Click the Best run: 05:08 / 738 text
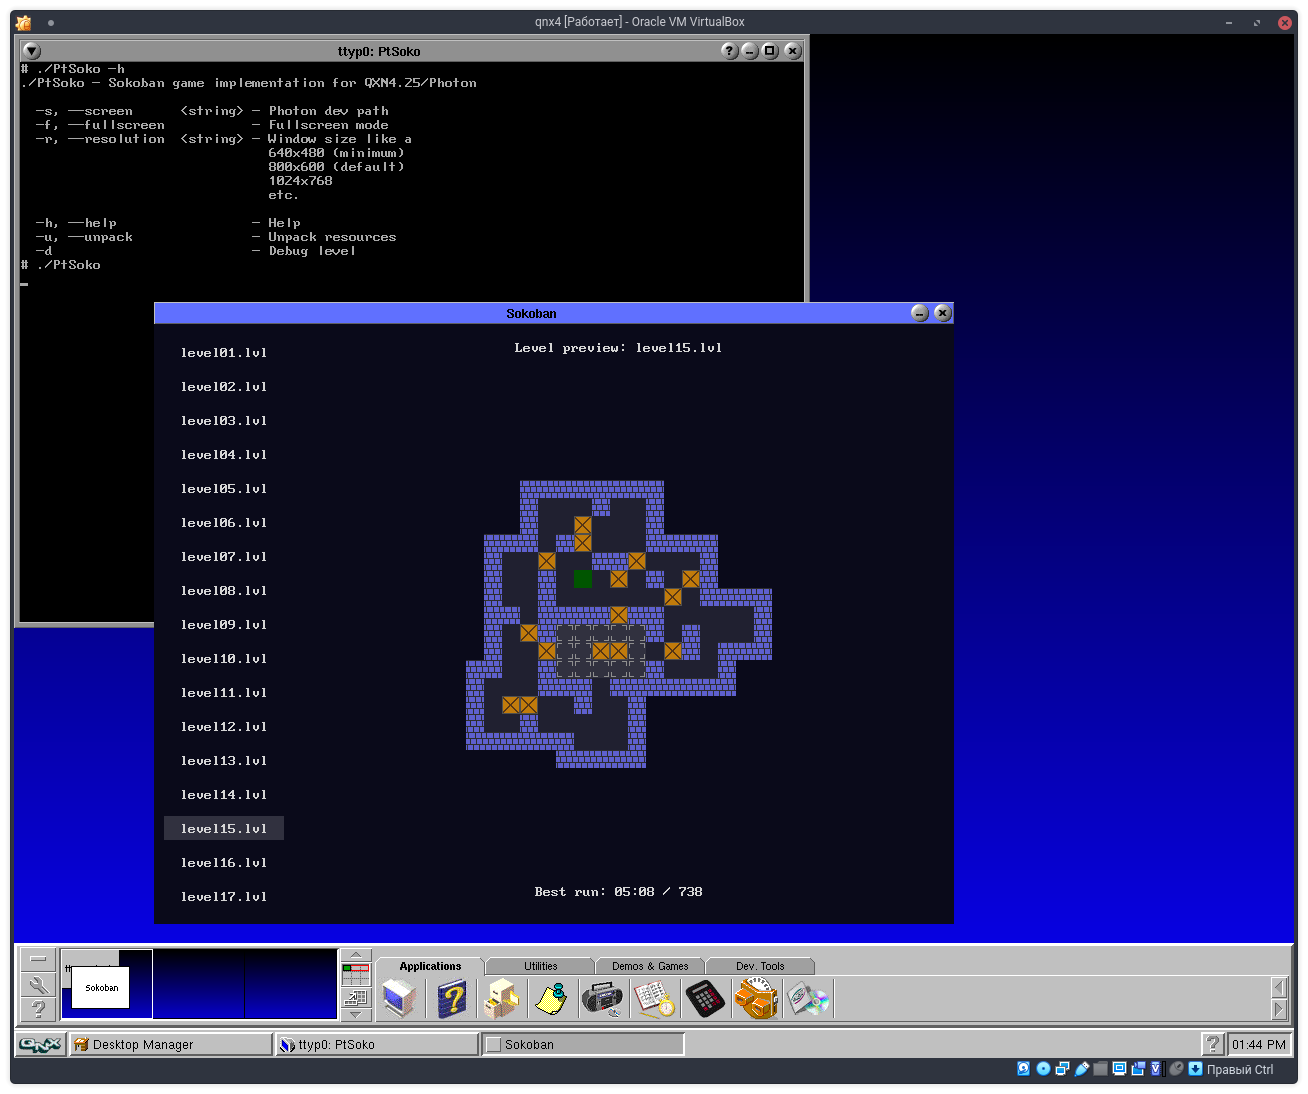Viewport: 1308px width, 1094px height. [x=618, y=892]
